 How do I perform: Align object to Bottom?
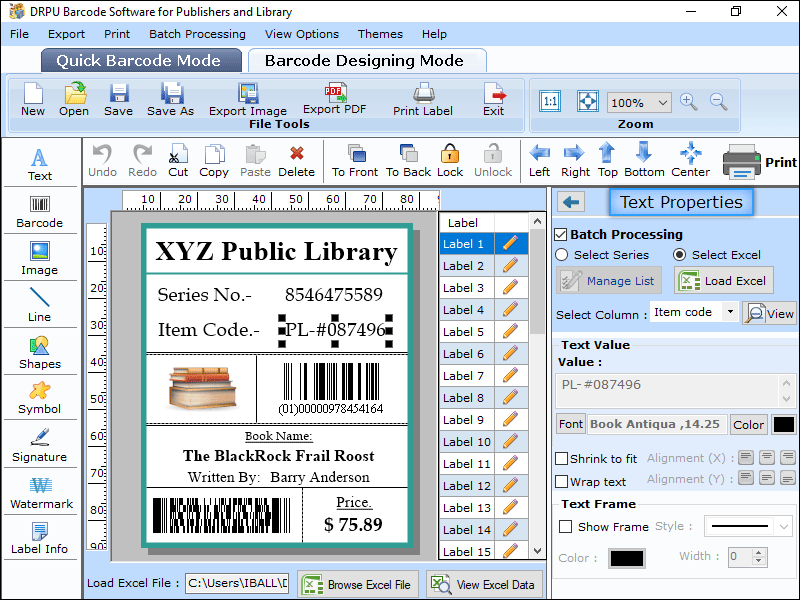pos(644,161)
